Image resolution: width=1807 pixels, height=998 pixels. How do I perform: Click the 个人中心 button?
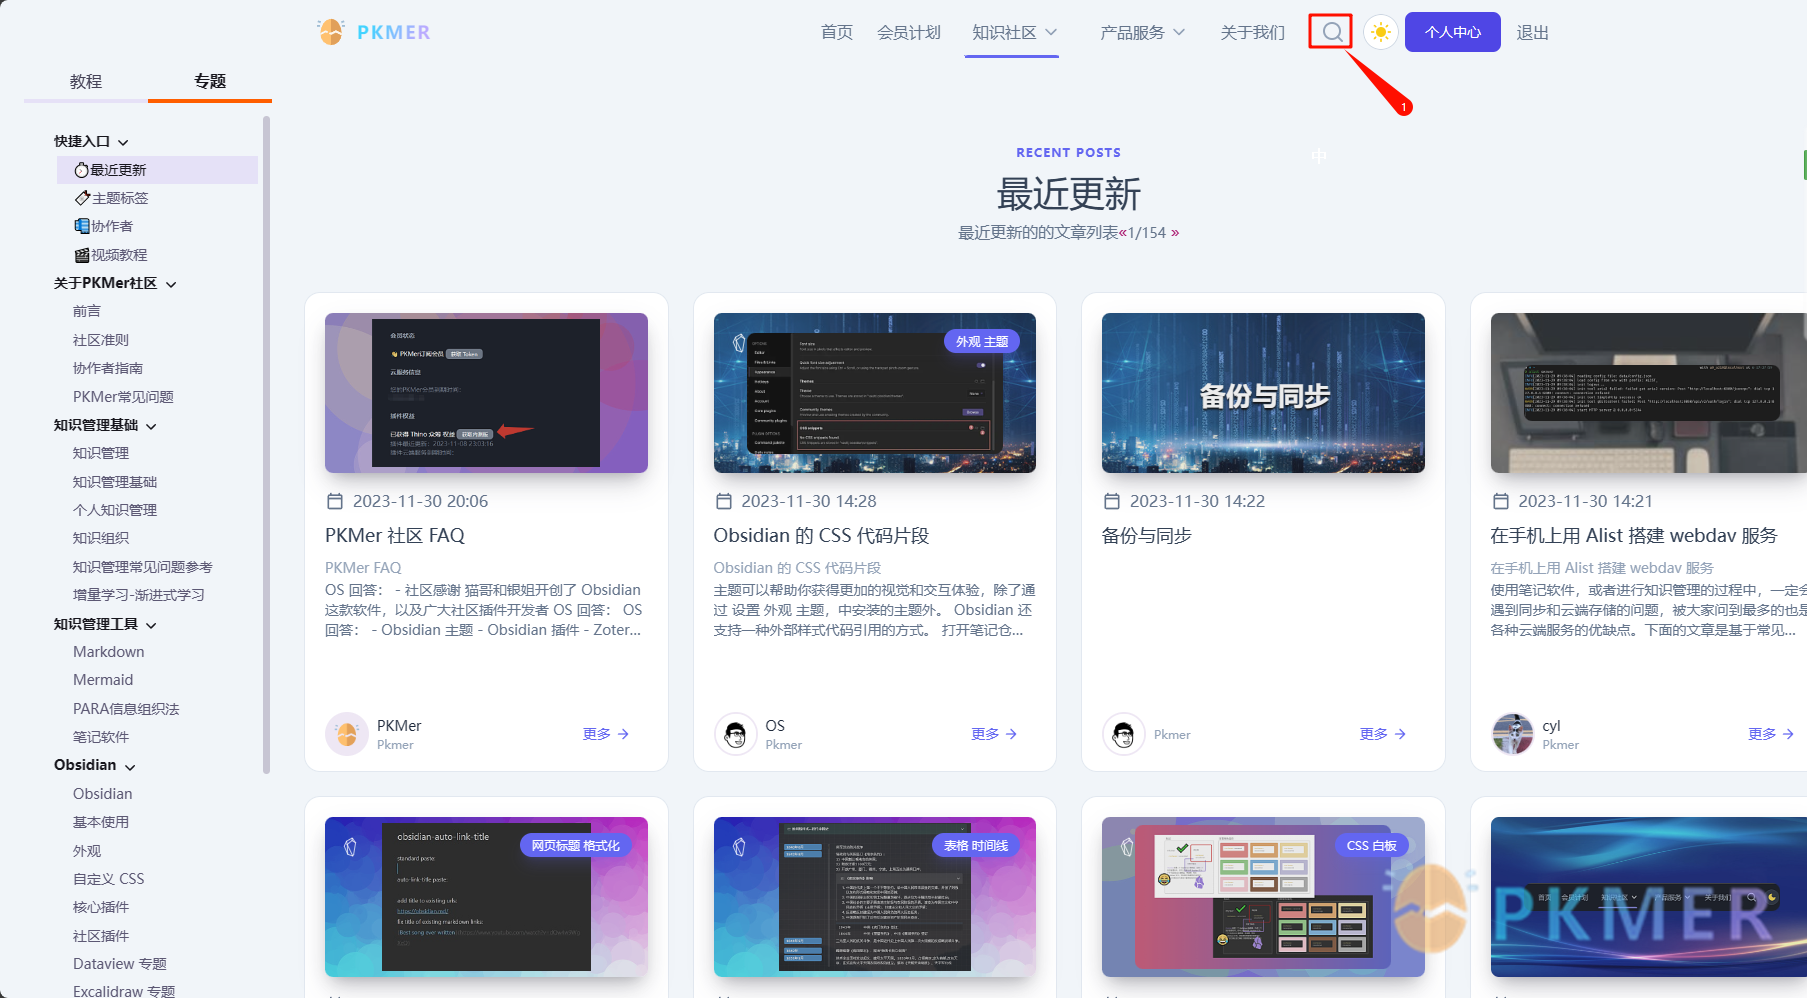(1452, 32)
